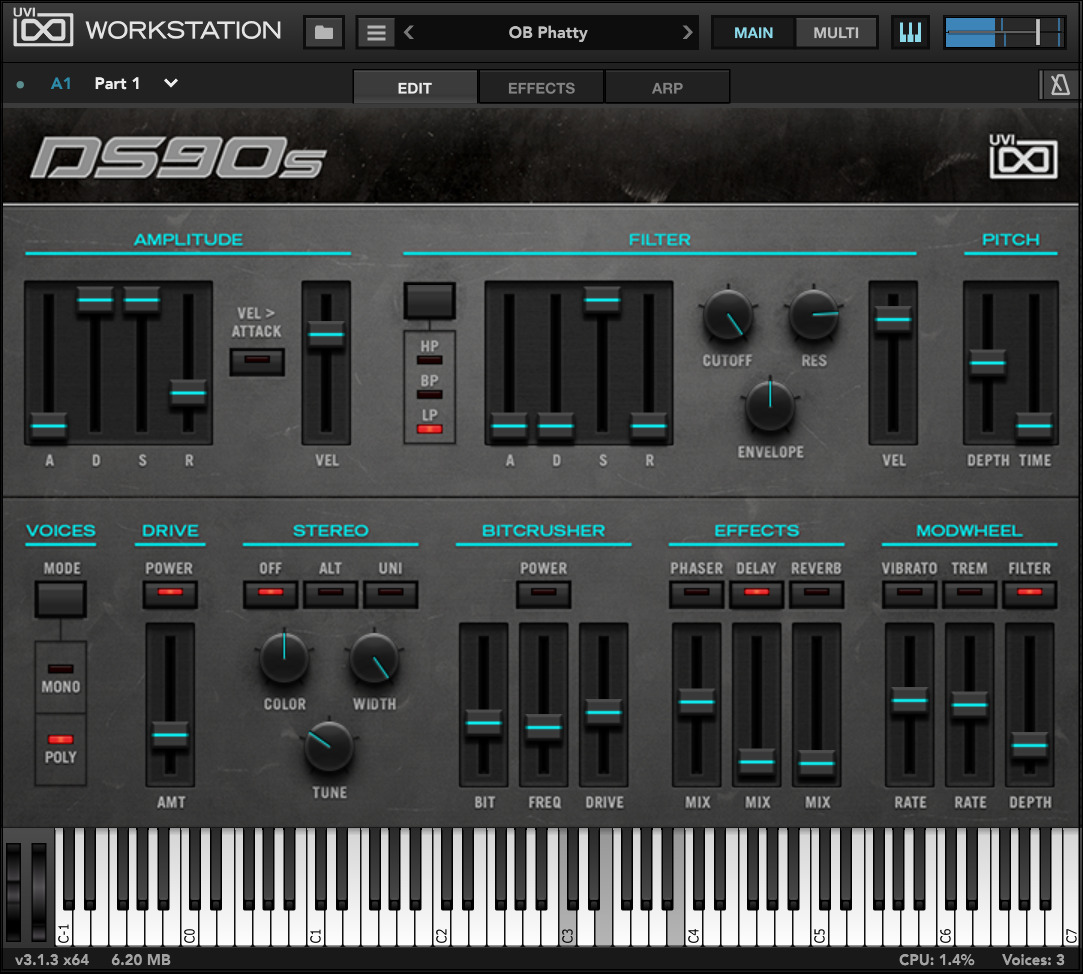Viewport: 1083px width, 974px height.
Task: Go to previous preset with left arrow
Action: pos(409,32)
